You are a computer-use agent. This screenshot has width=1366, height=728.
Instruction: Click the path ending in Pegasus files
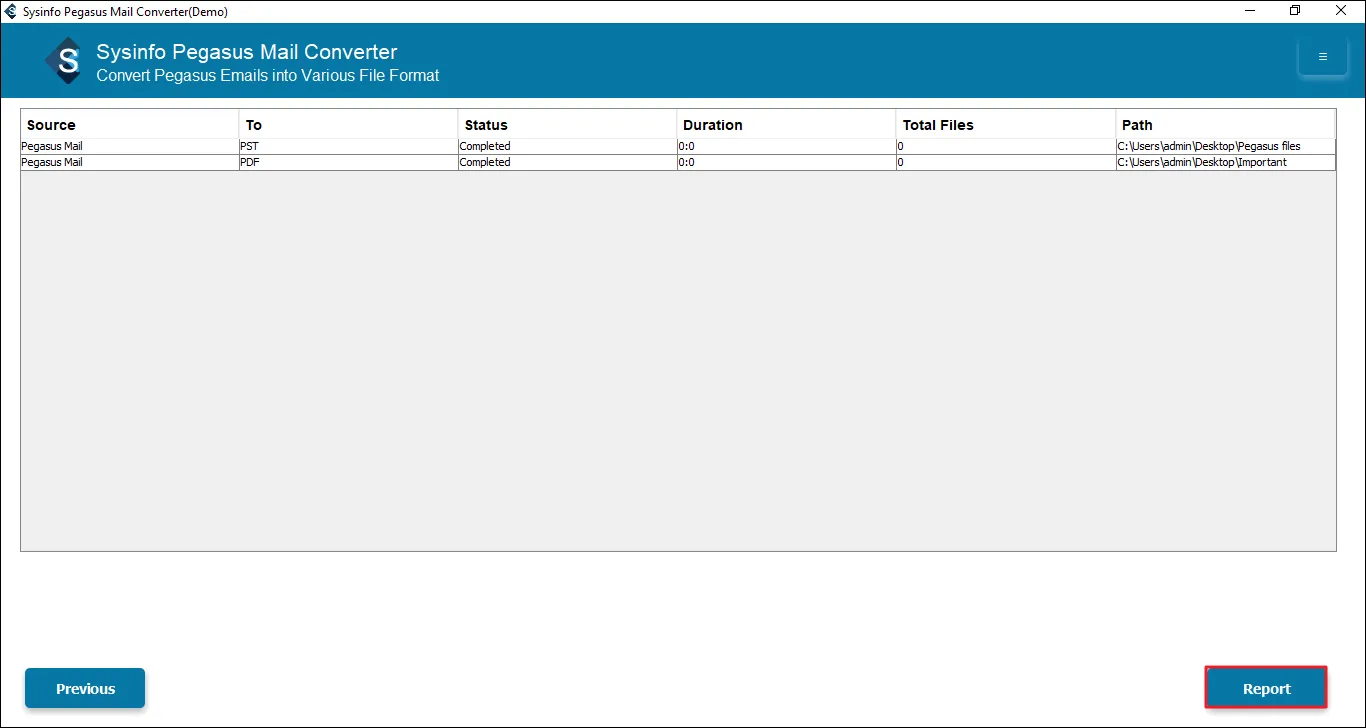tap(1226, 146)
